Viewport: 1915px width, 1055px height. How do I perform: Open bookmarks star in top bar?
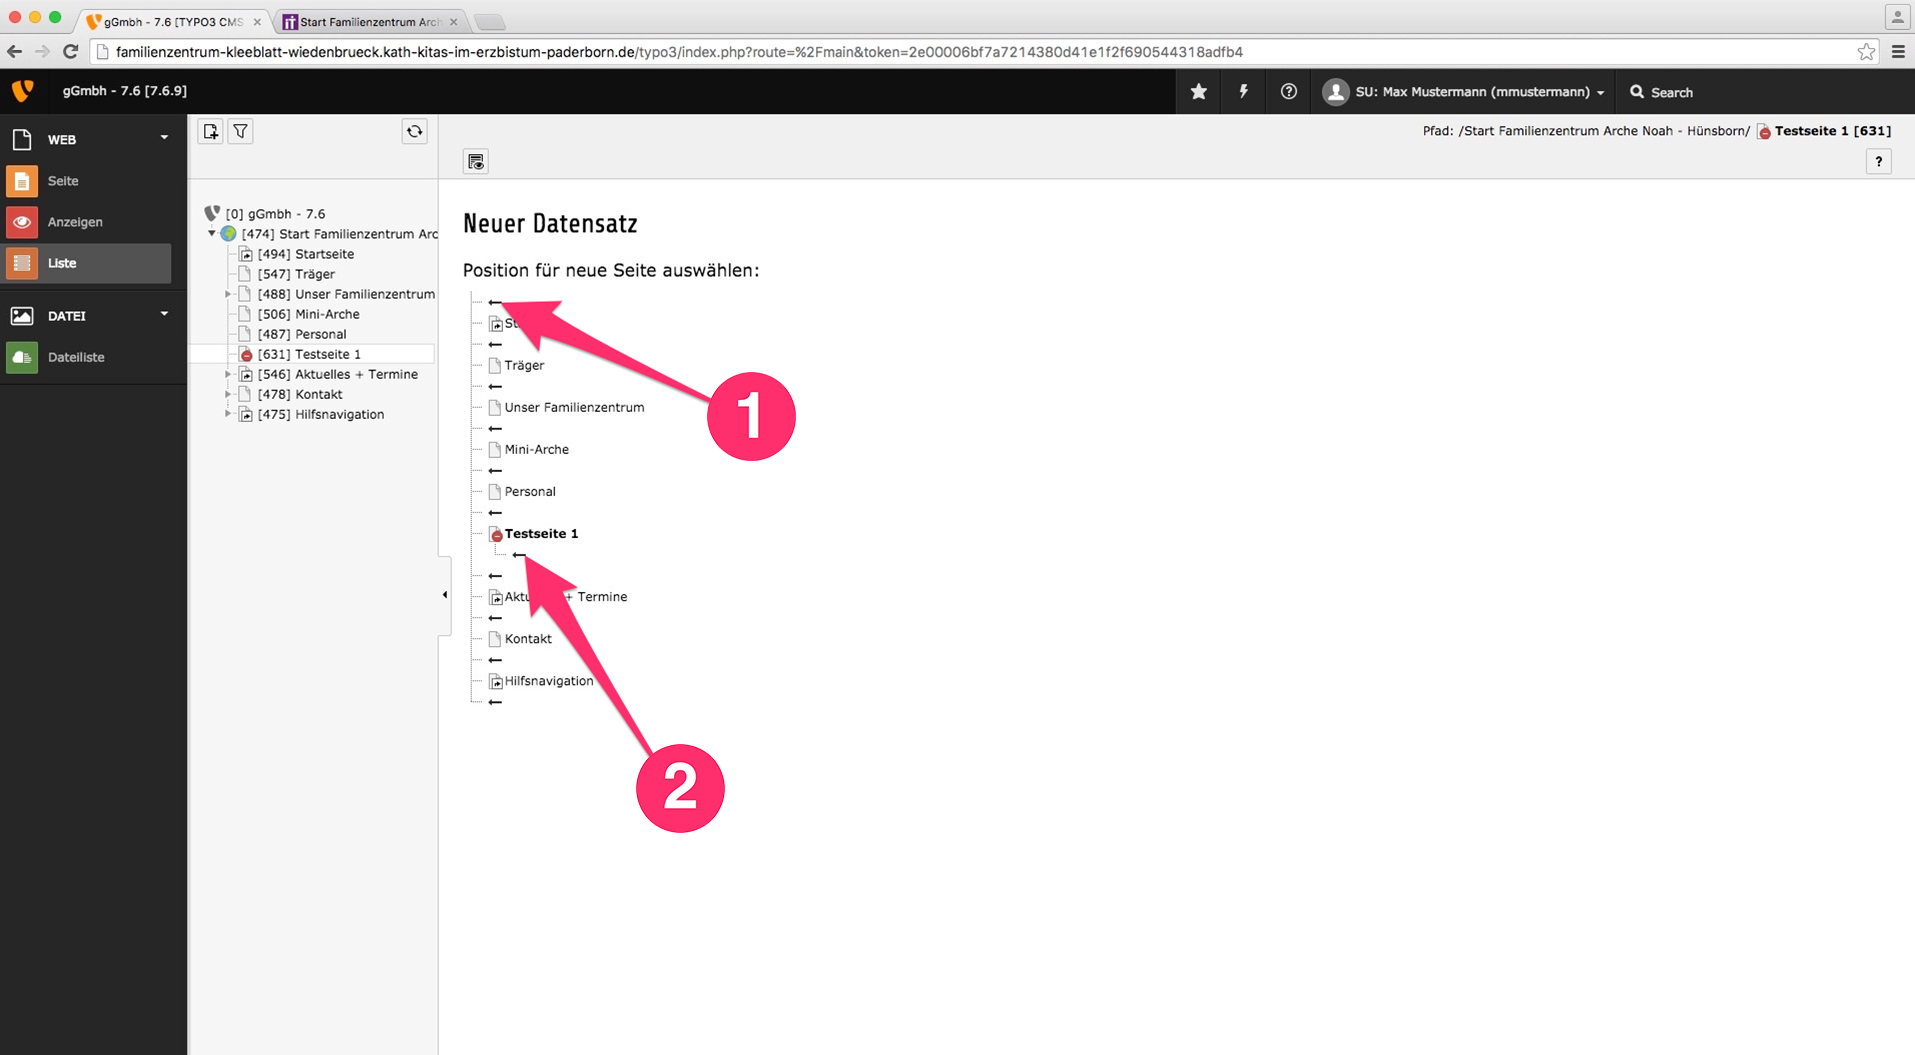[1198, 92]
